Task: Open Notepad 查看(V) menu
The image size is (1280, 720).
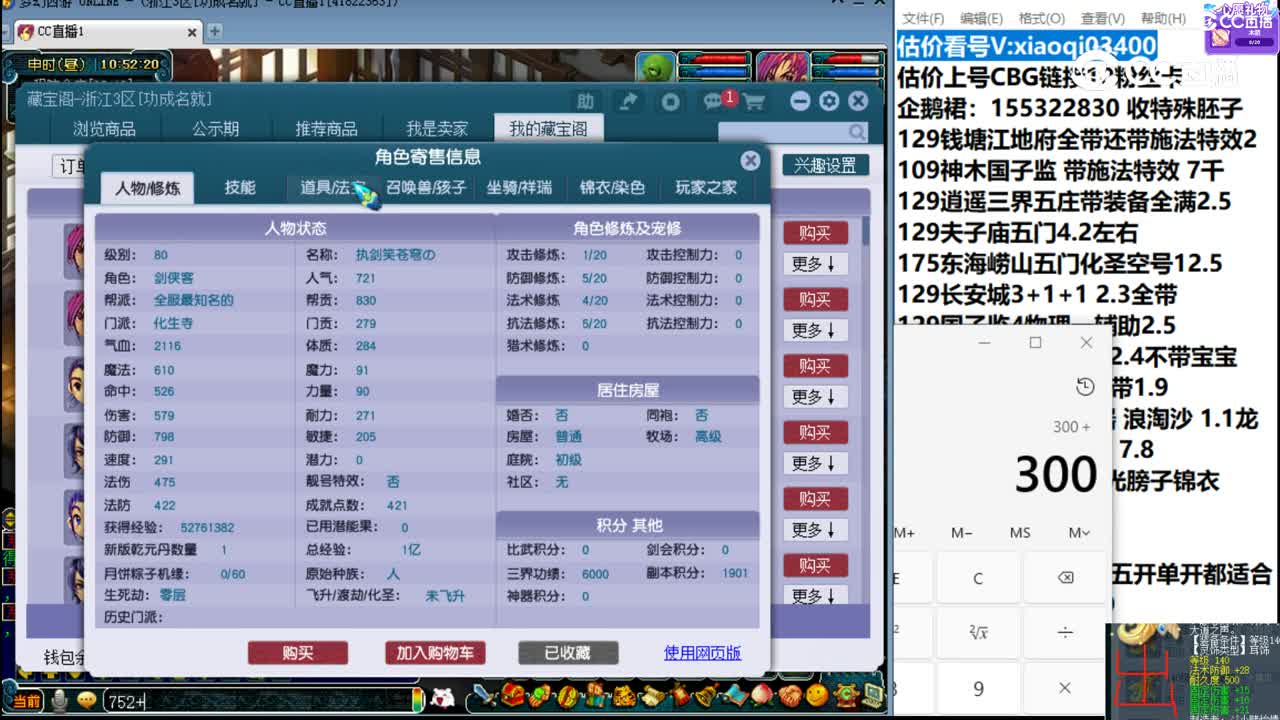Action: 1102,18
